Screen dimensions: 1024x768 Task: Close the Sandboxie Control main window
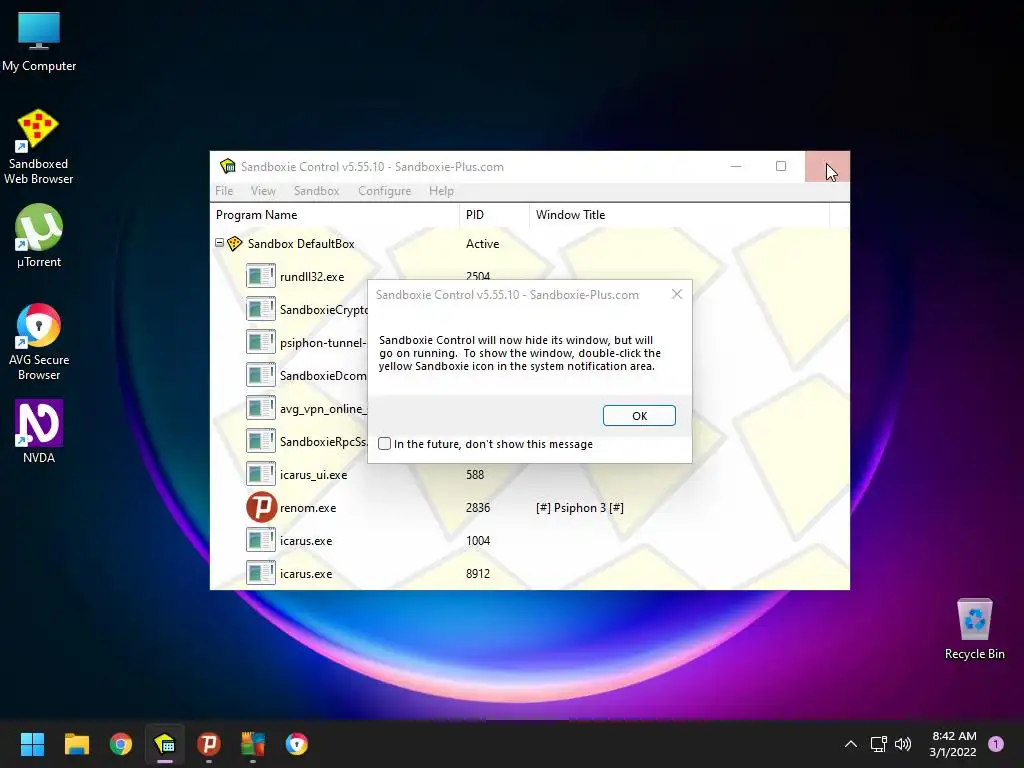pyautogui.click(x=827, y=167)
